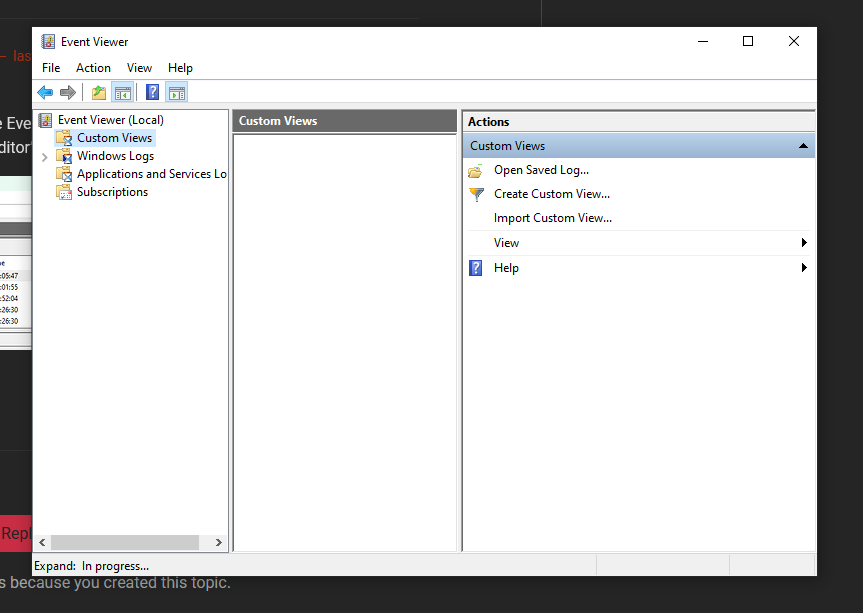
Task: Expand the Windows Logs tree node
Action: tap(45, 157)
